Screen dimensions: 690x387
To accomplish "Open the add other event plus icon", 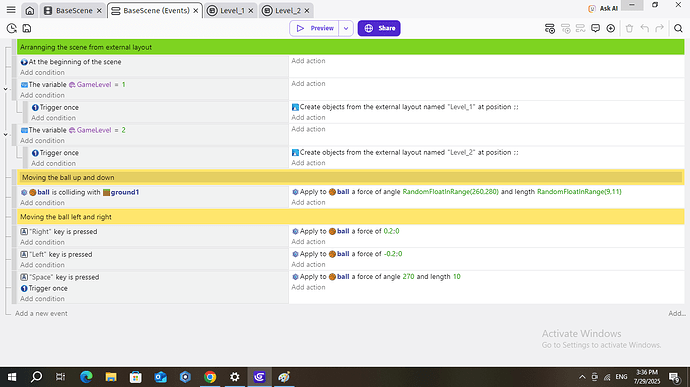I will (x=610, y=29).
